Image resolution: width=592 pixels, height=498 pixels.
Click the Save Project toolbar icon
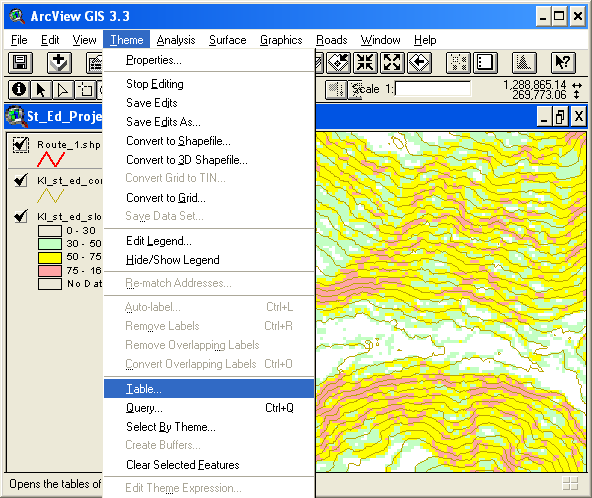tap(20, 63)
